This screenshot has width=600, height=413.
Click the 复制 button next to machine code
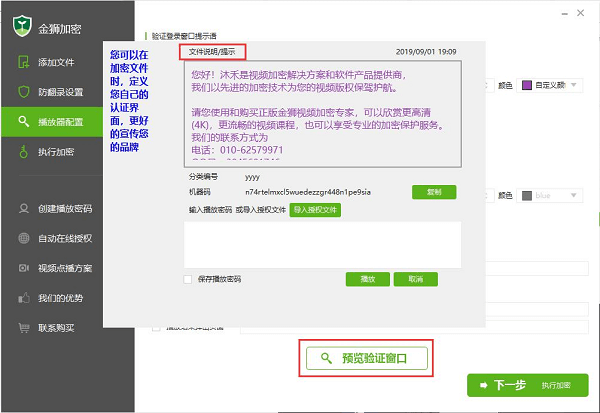[434, 192]
